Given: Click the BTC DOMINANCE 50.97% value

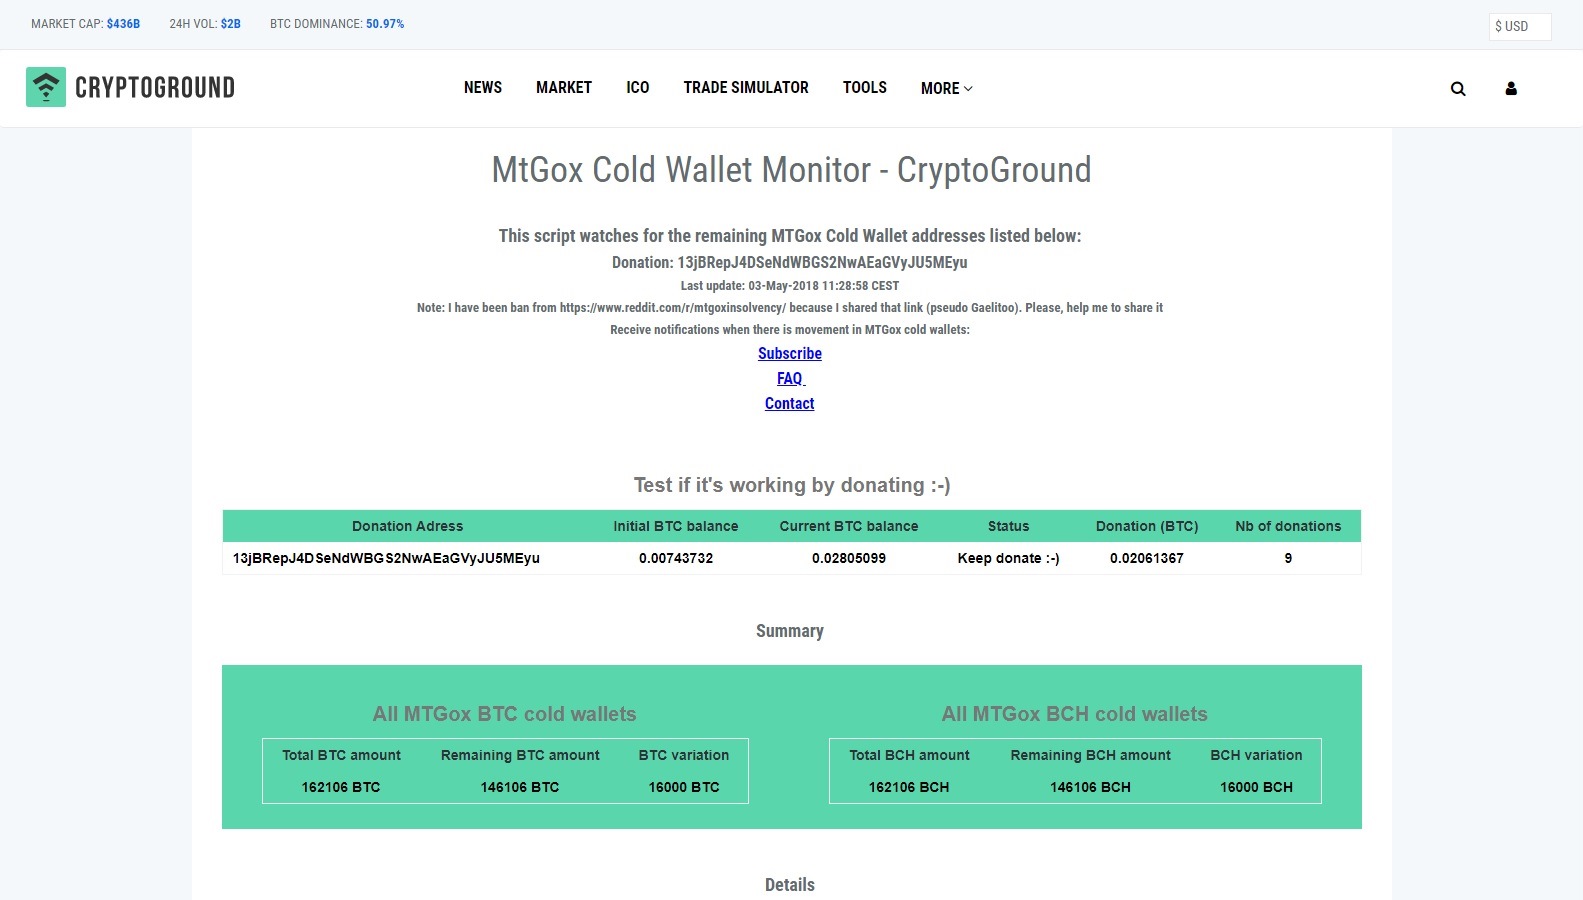Looking at the screenshot, I should 385,24.
